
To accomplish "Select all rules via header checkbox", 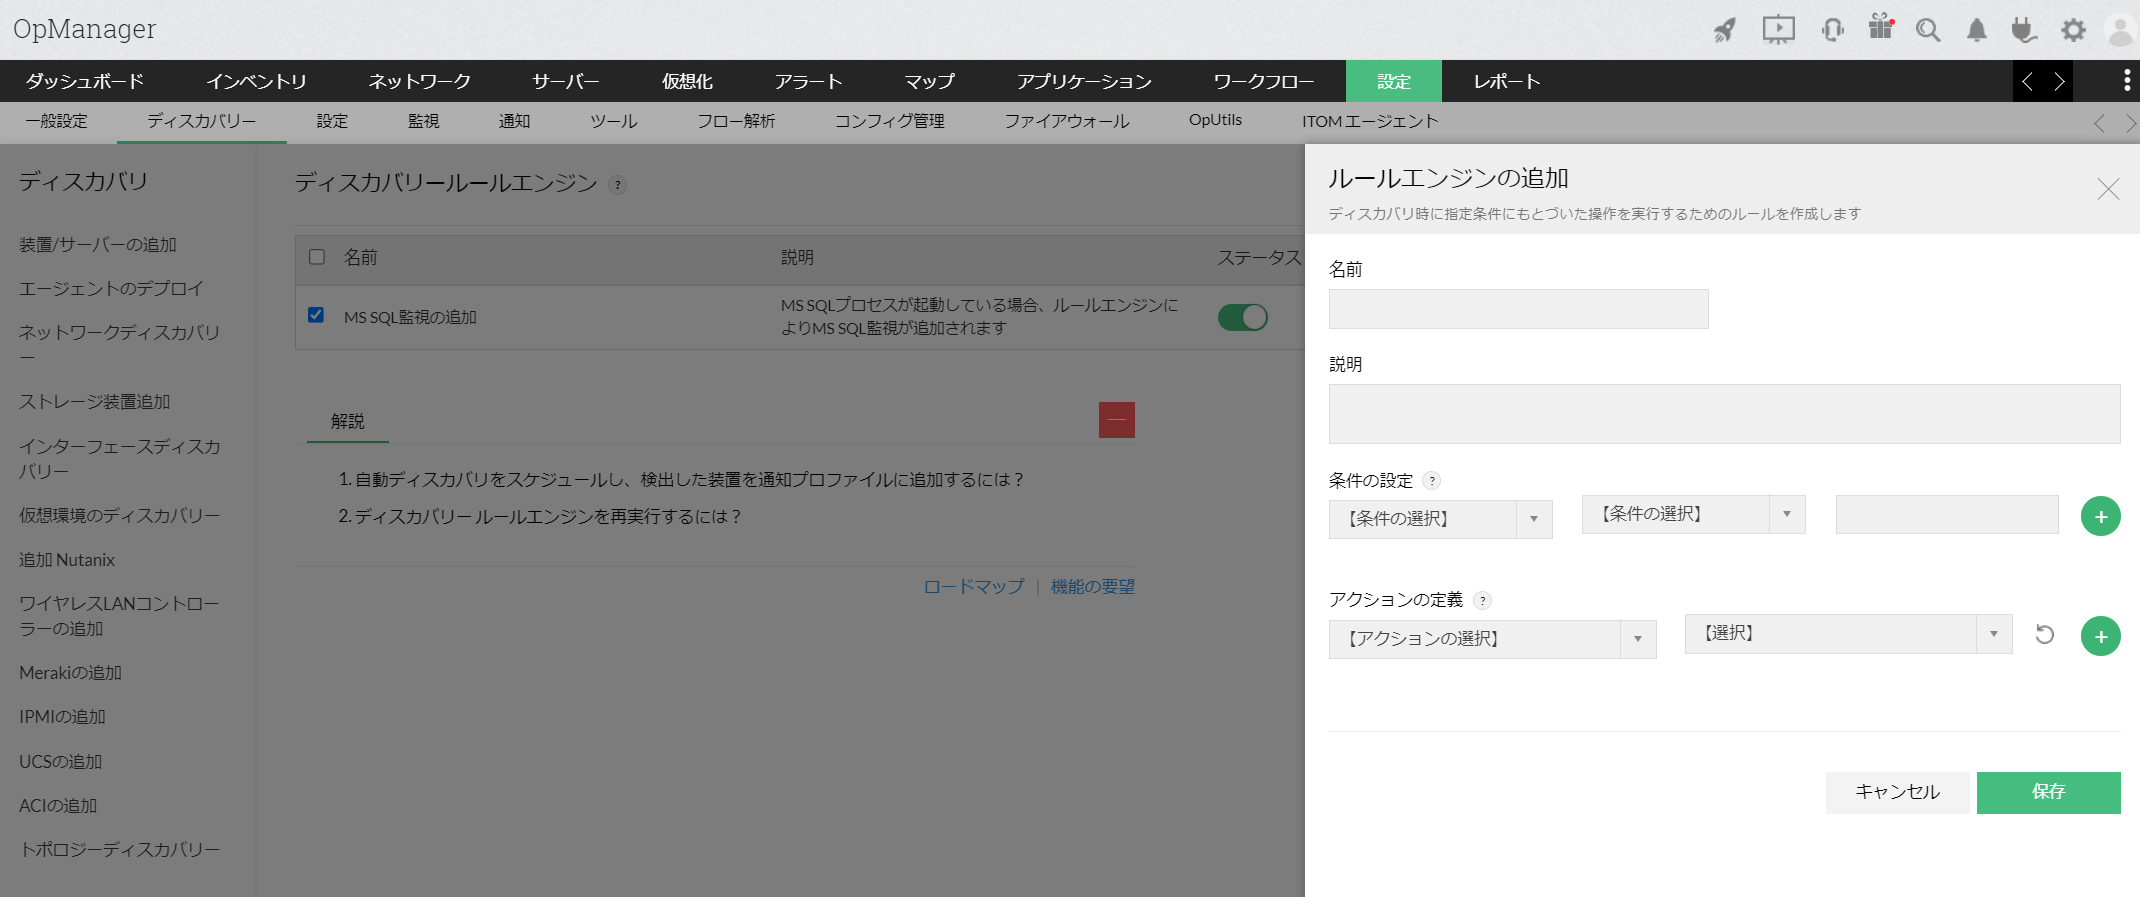I will pos(317,257).
